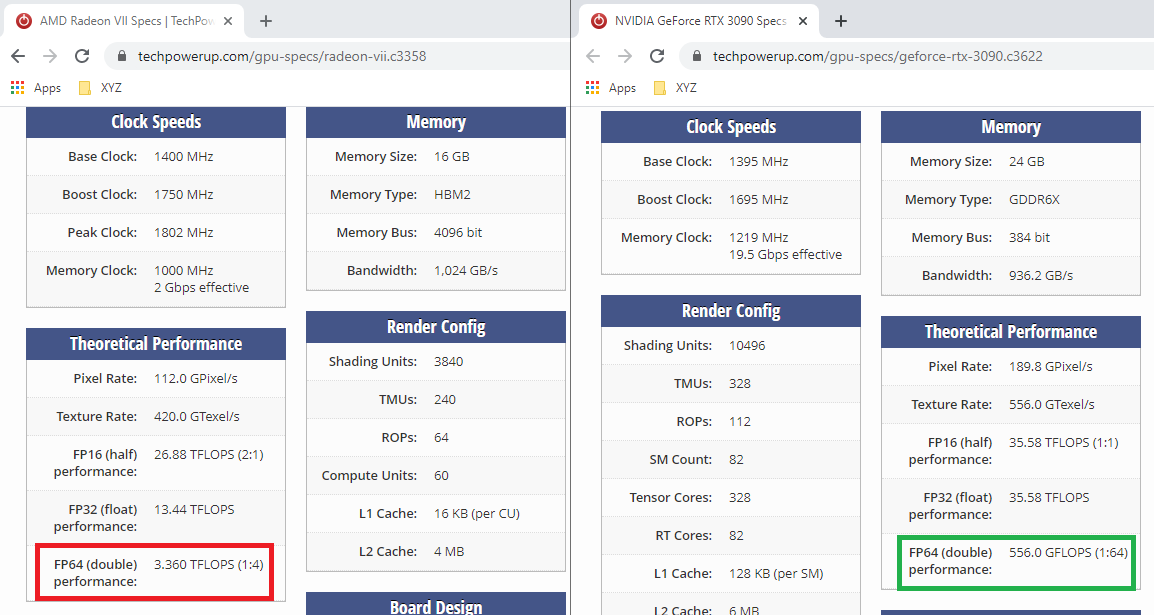Click the 19.5 Gbps effective text
Screen dimensions: 1154x615
[786, 255]
